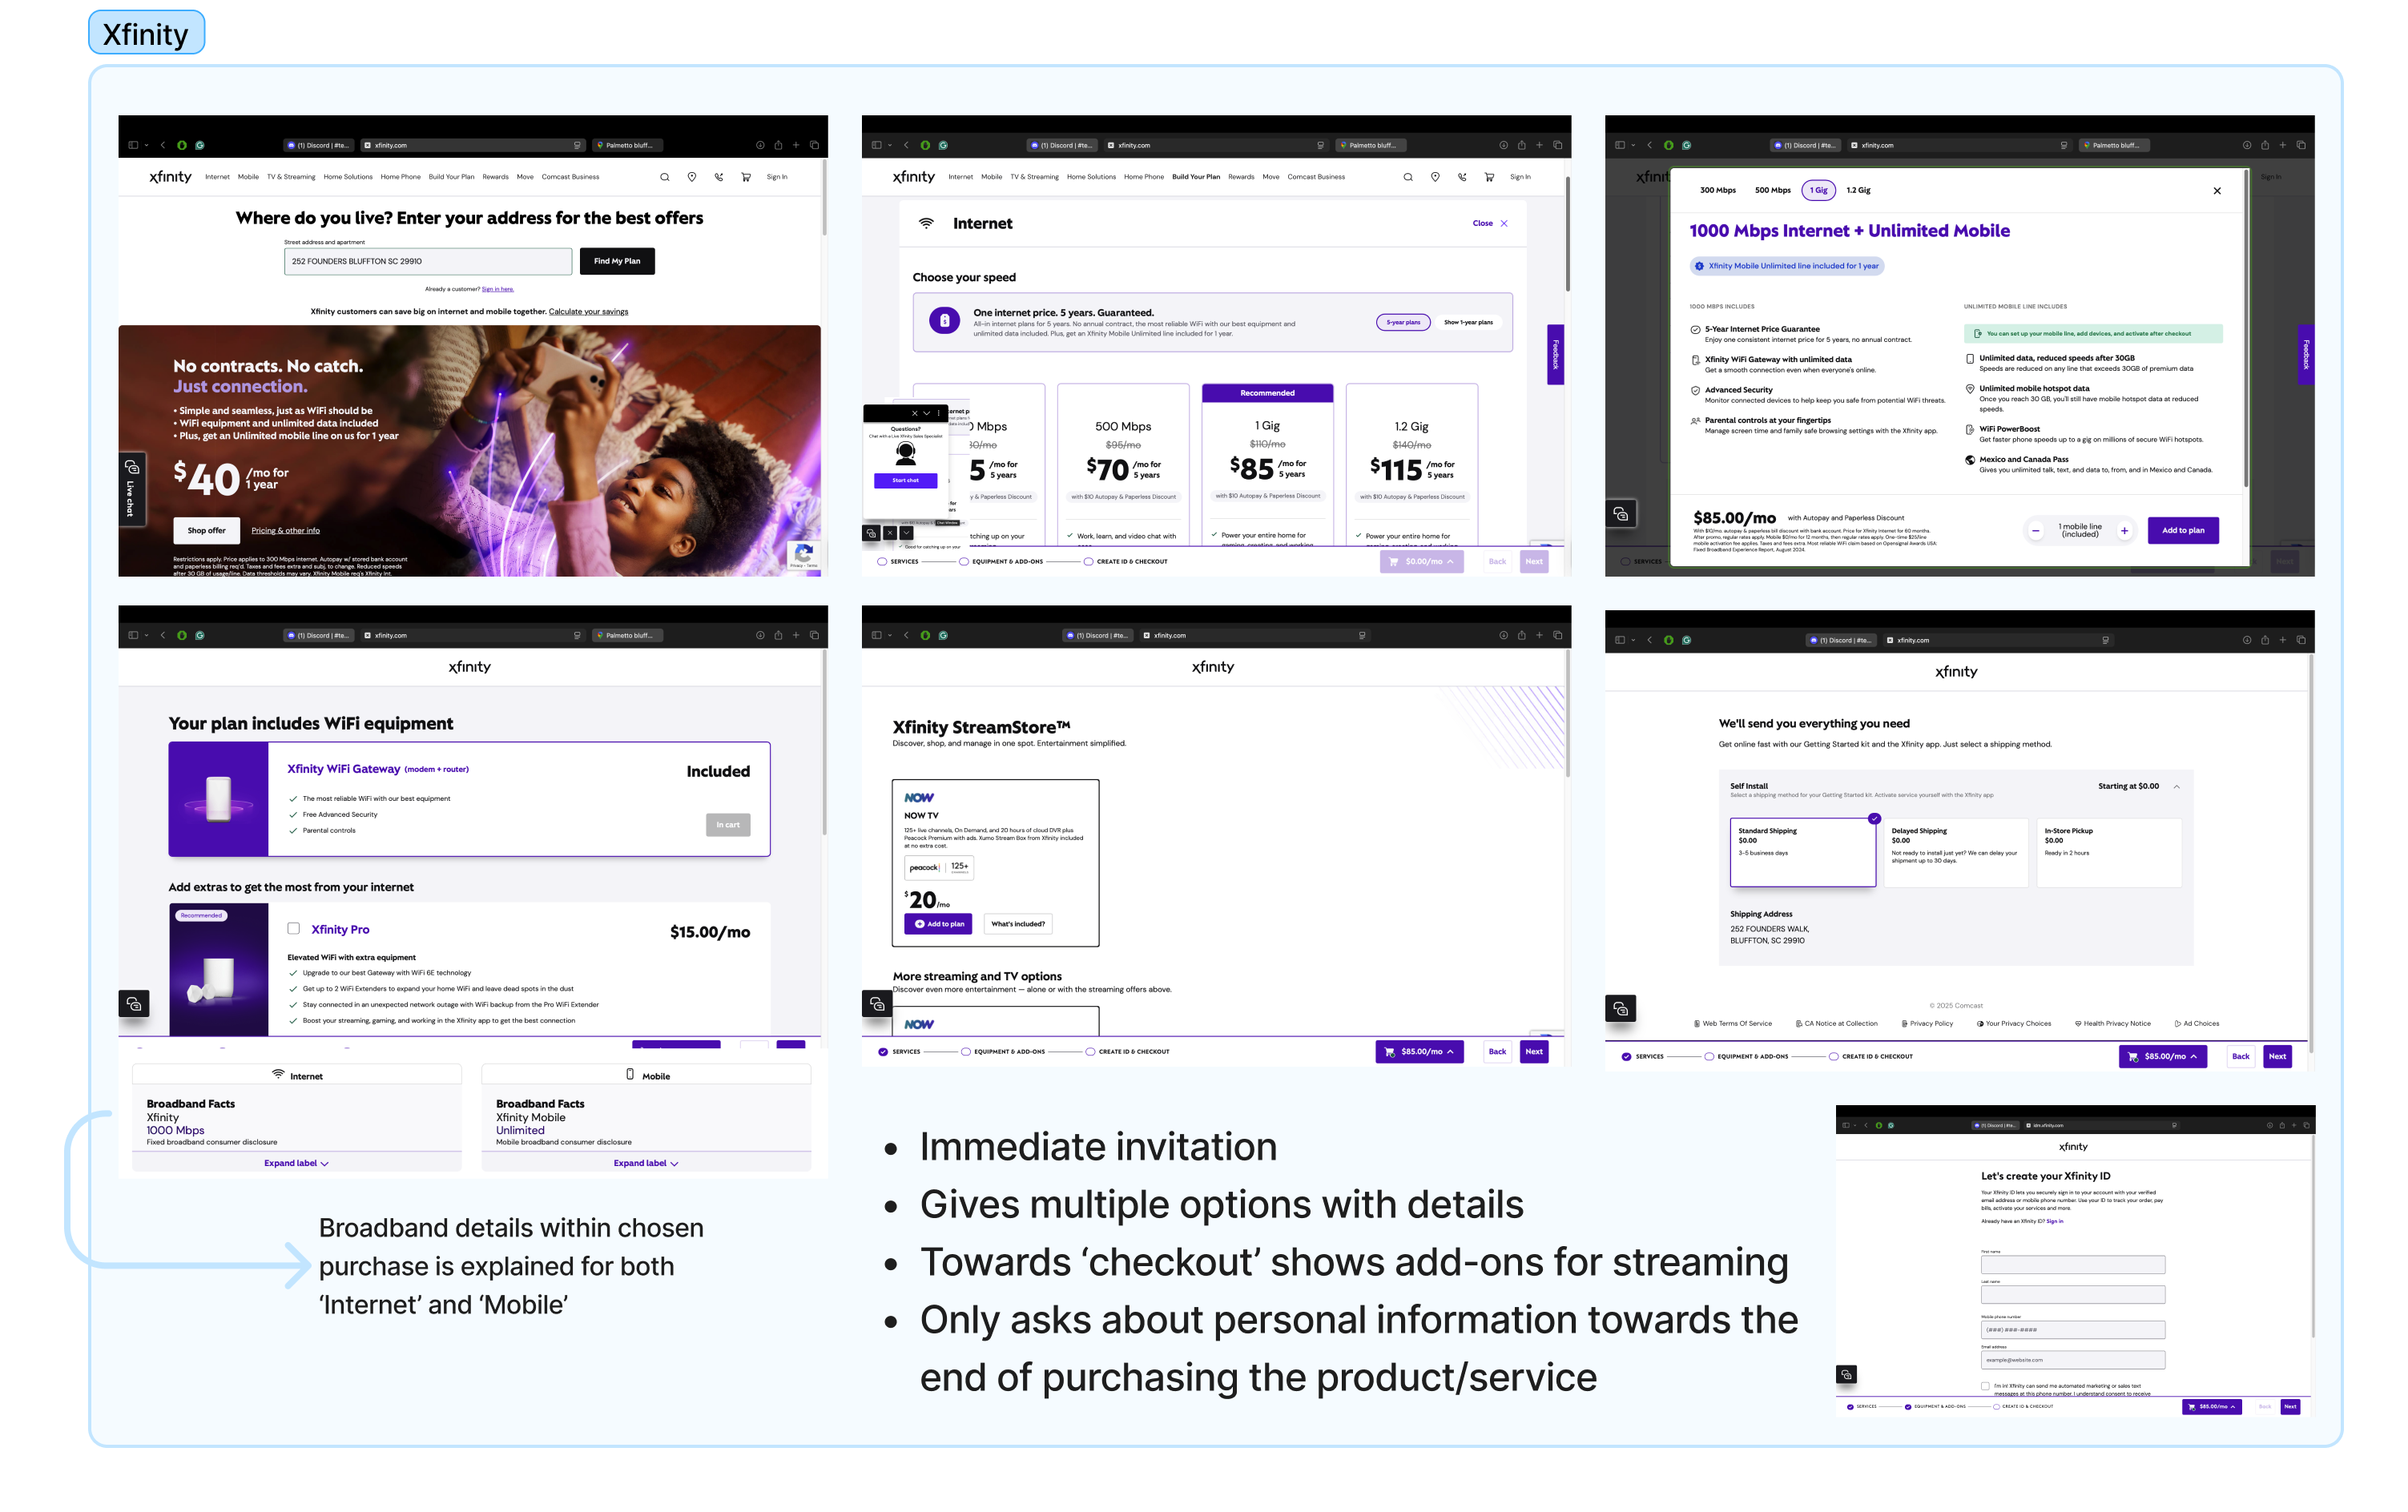2408x1512 pixels.
Task: Click the chat bubble icon on StreamStore page
Action: coord(877,1004)
